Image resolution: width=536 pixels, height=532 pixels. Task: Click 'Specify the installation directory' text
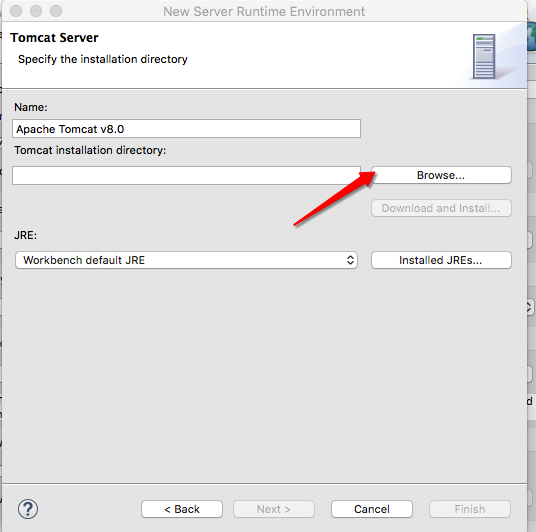click(x=103, y=59)
